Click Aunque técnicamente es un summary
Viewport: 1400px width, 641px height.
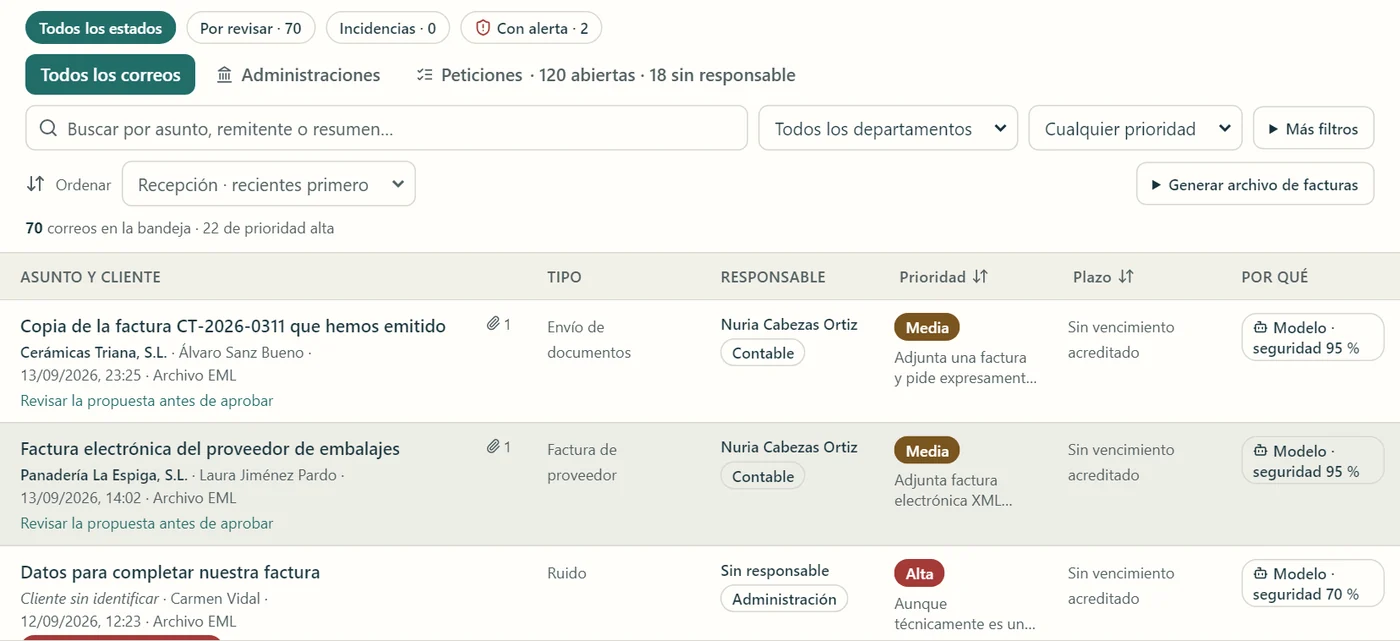click(x=965, y=613)
